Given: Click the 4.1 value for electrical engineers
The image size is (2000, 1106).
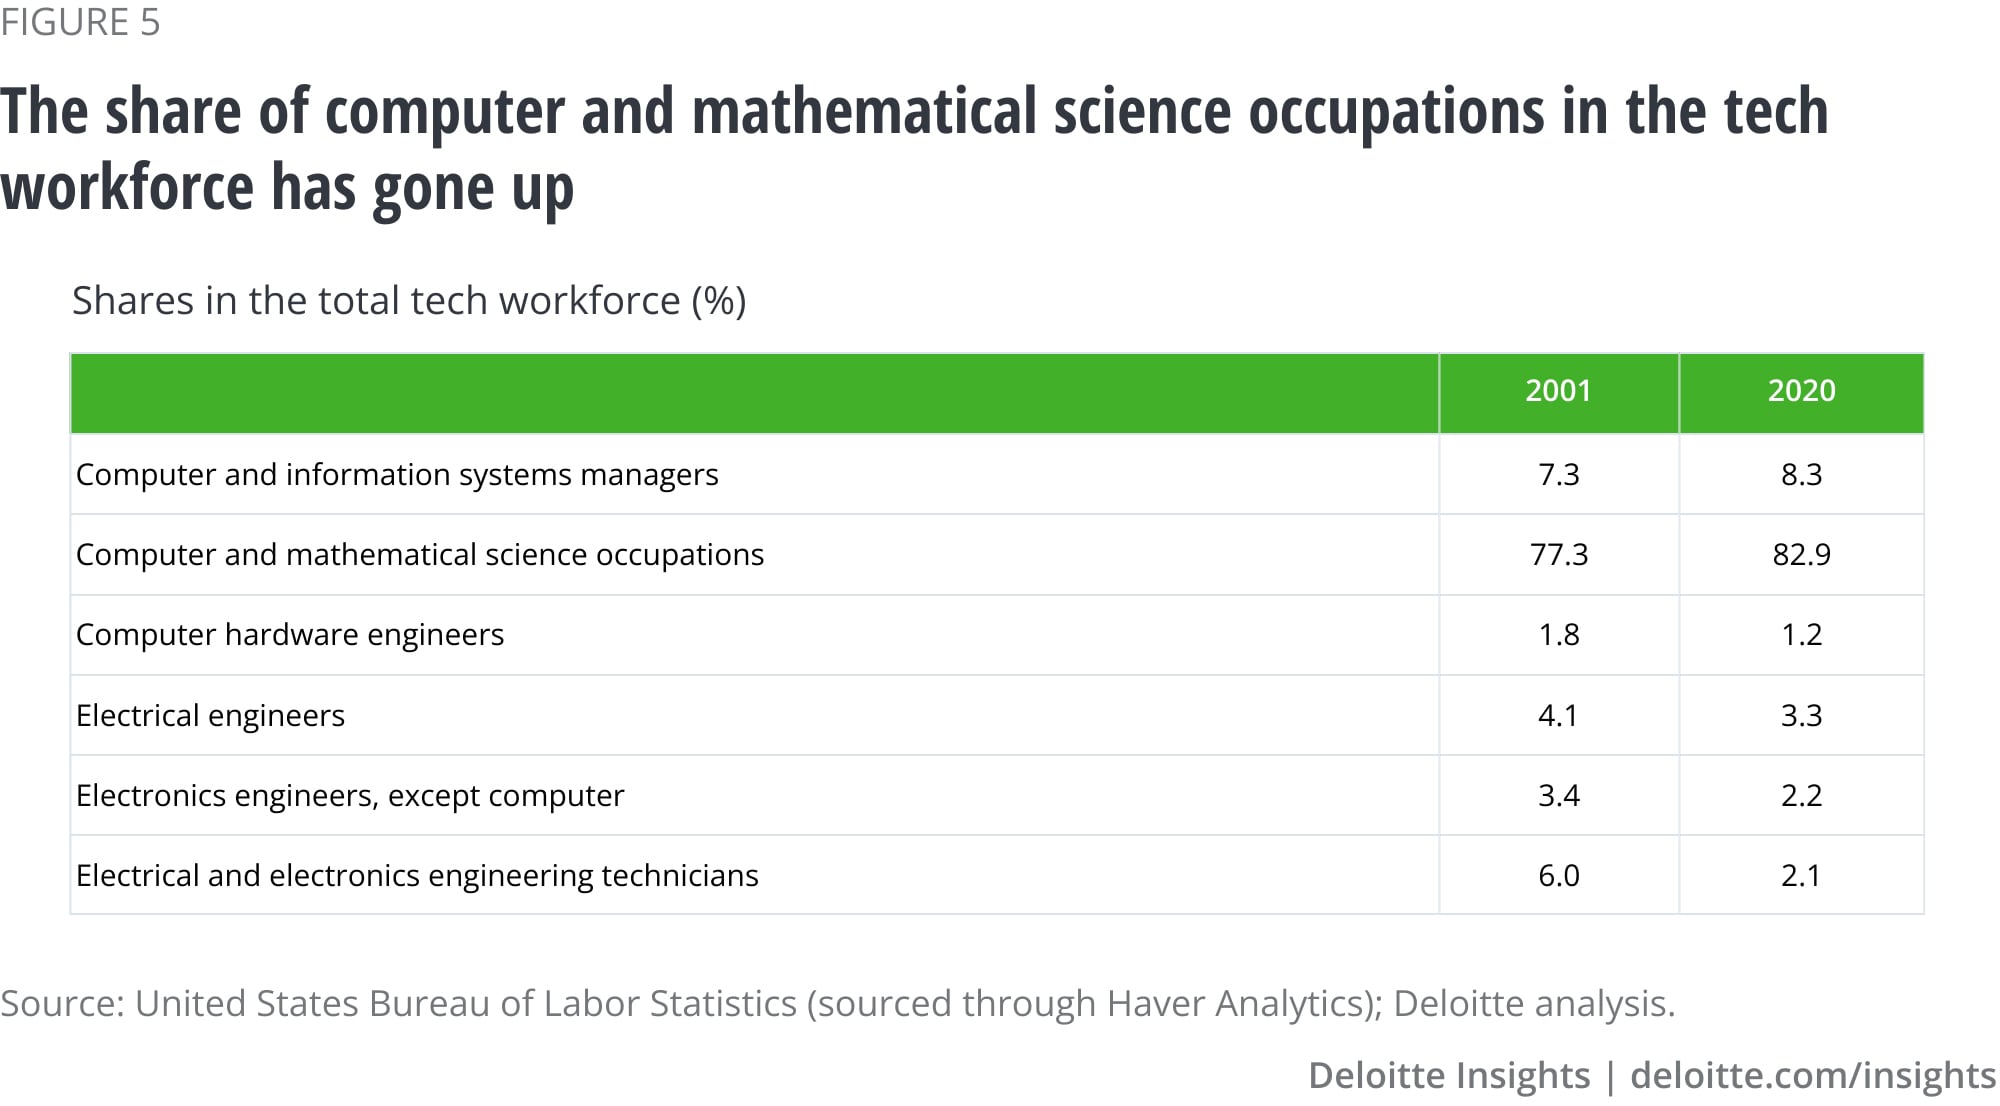Looking at the screenshot, I should coord(1558,715).
